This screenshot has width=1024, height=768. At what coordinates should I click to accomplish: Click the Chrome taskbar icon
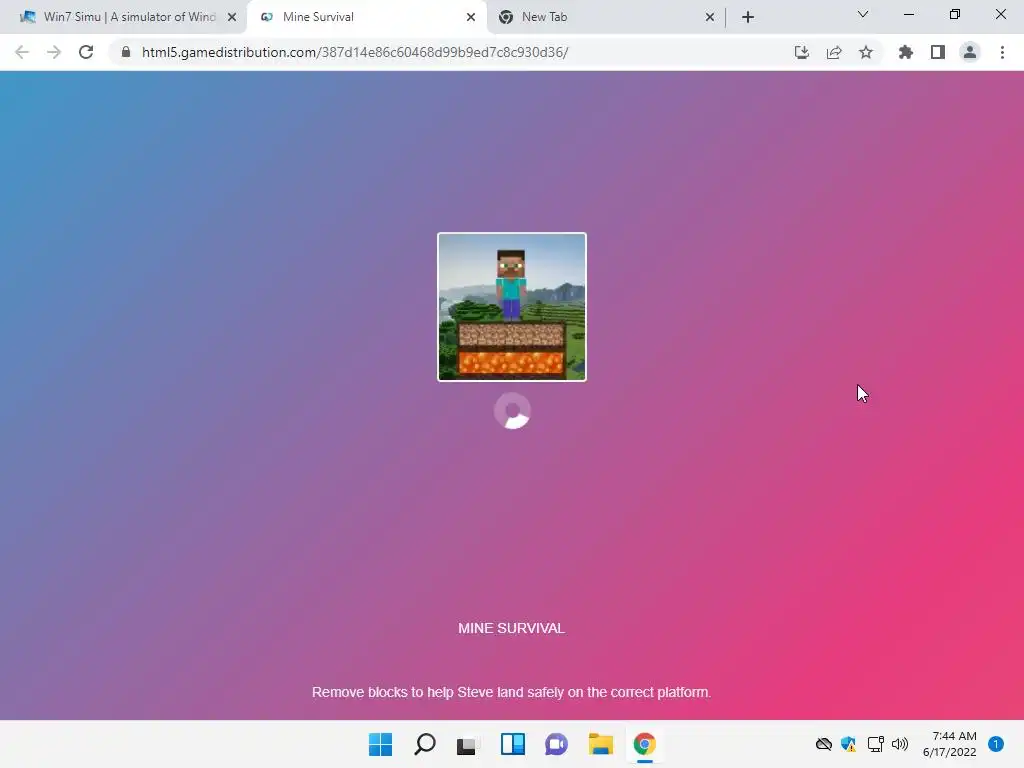[x=645, y=744]
